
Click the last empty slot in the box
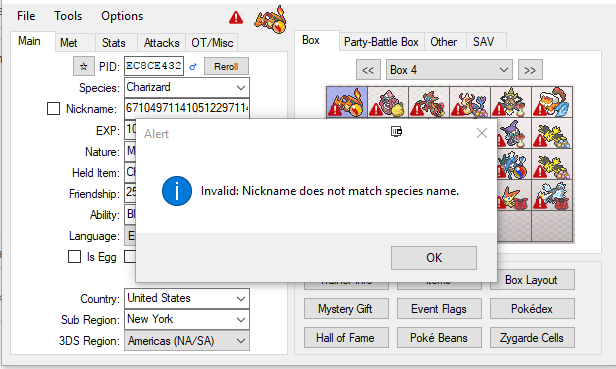tap(552, 226)
